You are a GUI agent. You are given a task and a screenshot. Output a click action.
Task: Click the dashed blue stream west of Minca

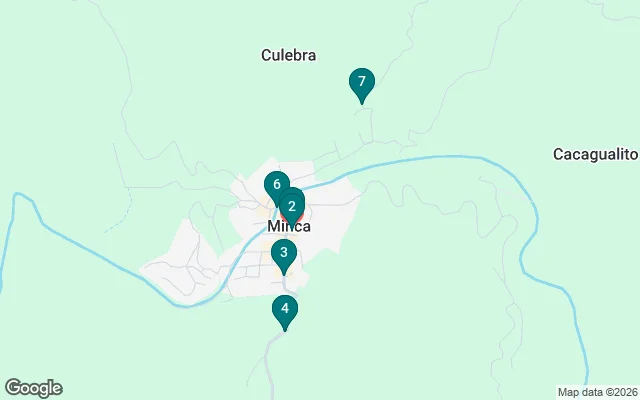click(120, 218)
